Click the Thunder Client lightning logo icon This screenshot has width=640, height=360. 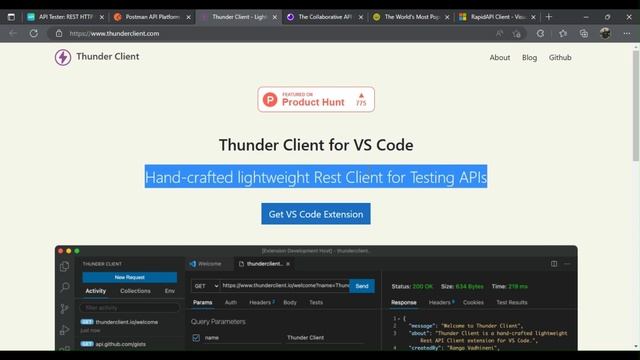pos(63,58)
